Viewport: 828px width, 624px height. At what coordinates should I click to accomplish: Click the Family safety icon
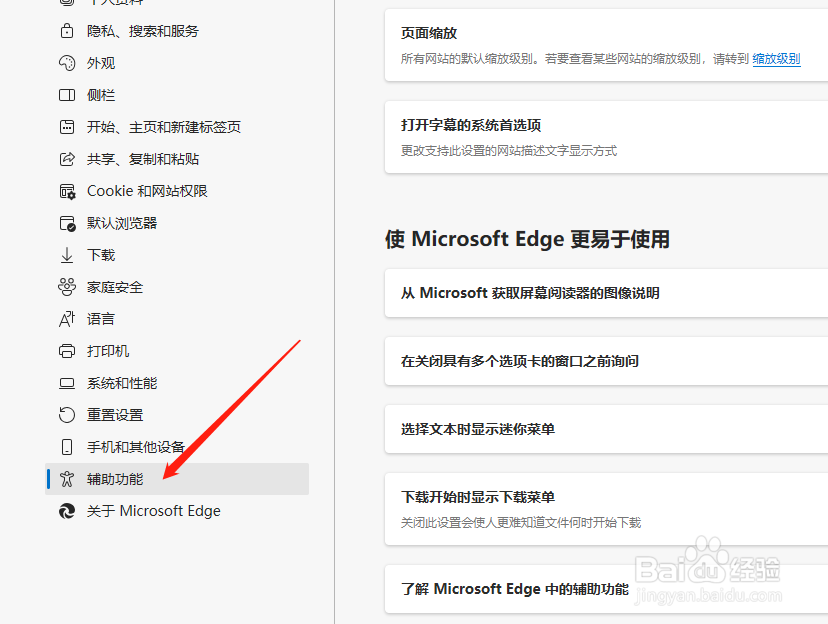pos(67,287)
